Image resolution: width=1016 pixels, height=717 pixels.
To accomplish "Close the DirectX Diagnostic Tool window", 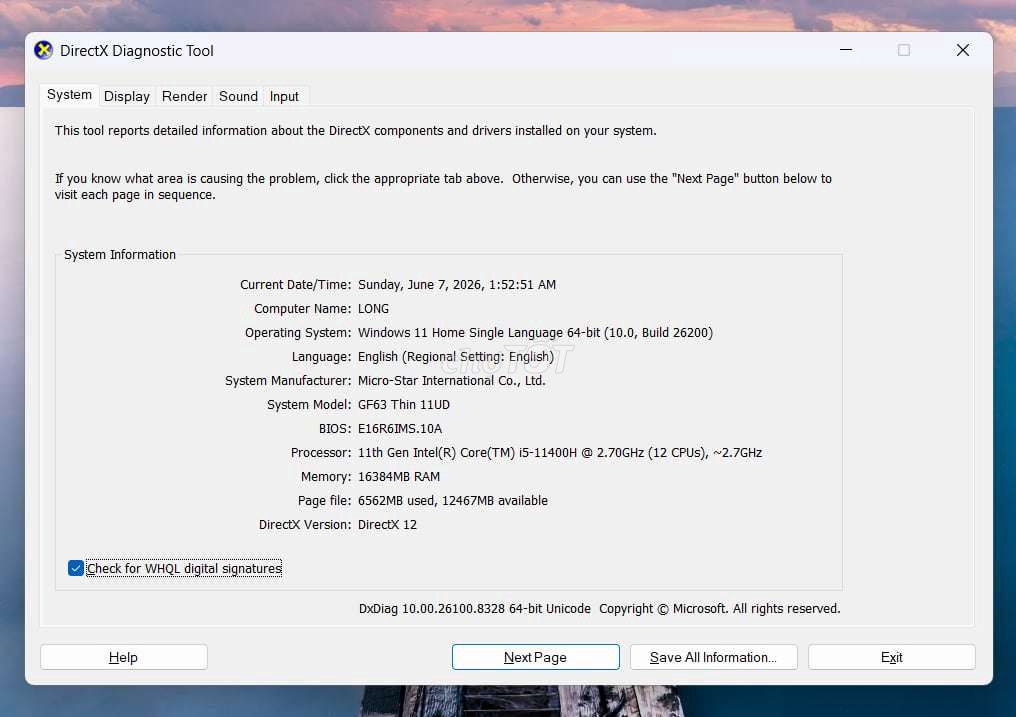I will pyautogui.click(x=963, y=50).
